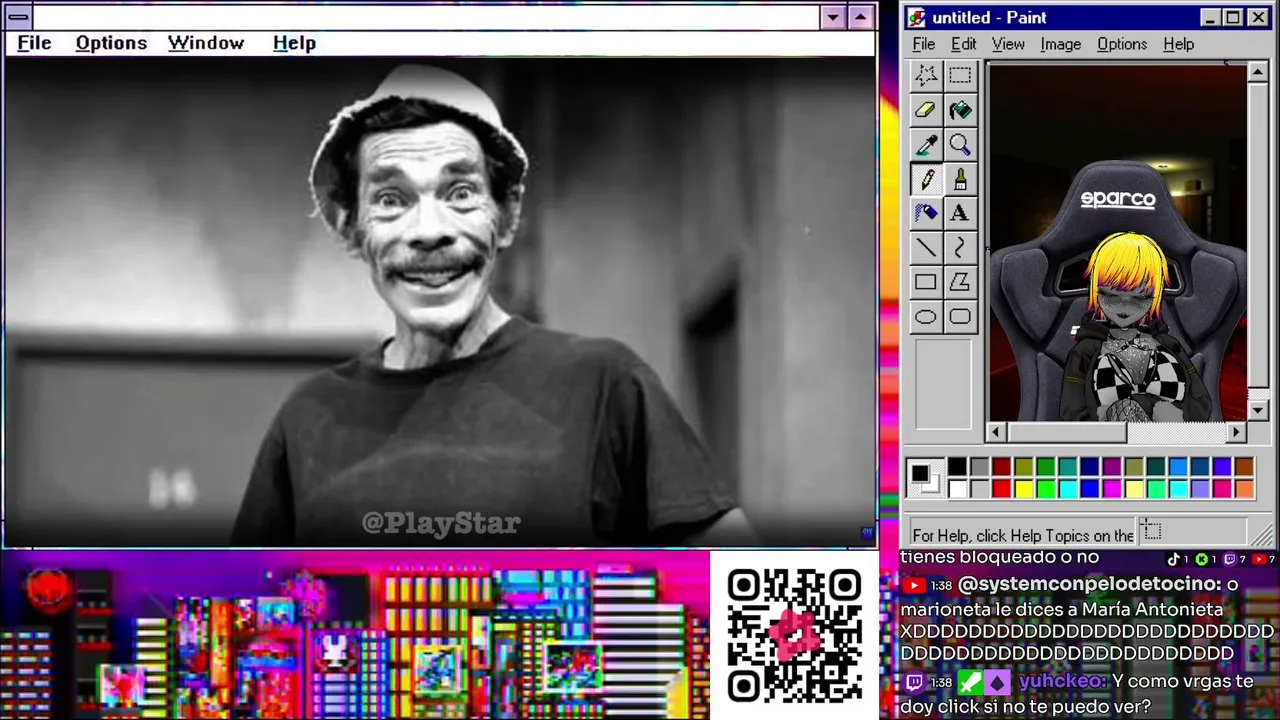Viewport: 1280px width, 720px height.
Task: Select the Rounded Rectangle tool
Action: click(x=960, y=317)
